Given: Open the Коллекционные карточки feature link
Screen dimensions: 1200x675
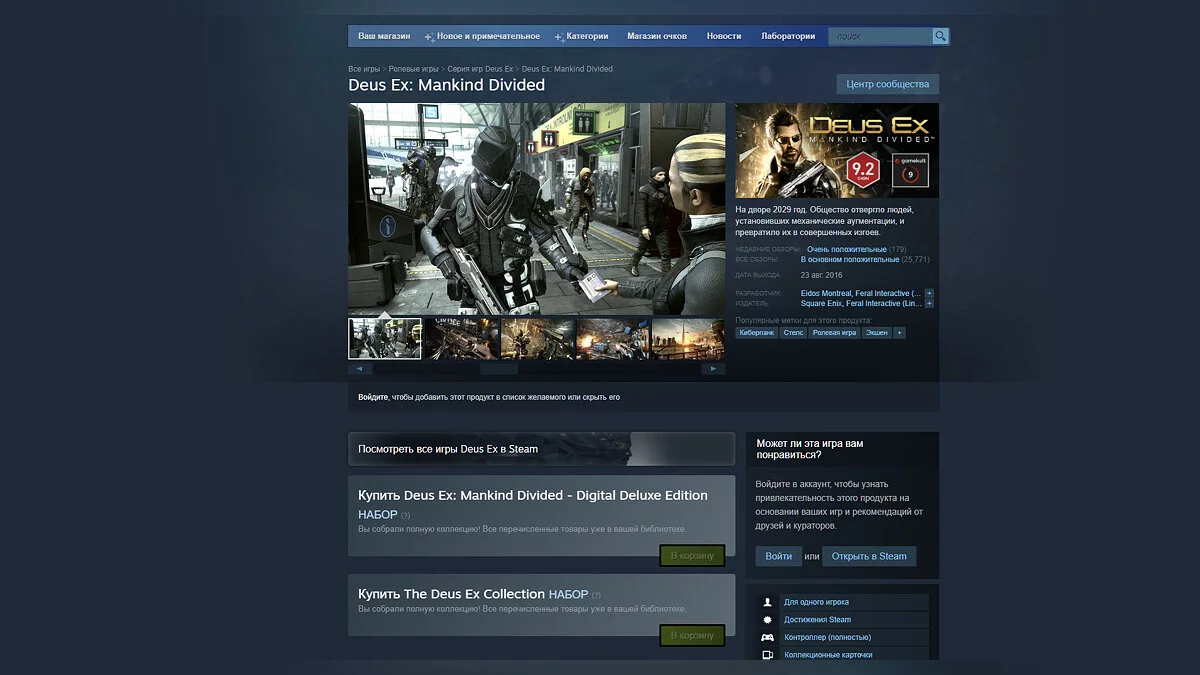Looking at the screenshot, I should pyautogui.click(x=828, y=655).
